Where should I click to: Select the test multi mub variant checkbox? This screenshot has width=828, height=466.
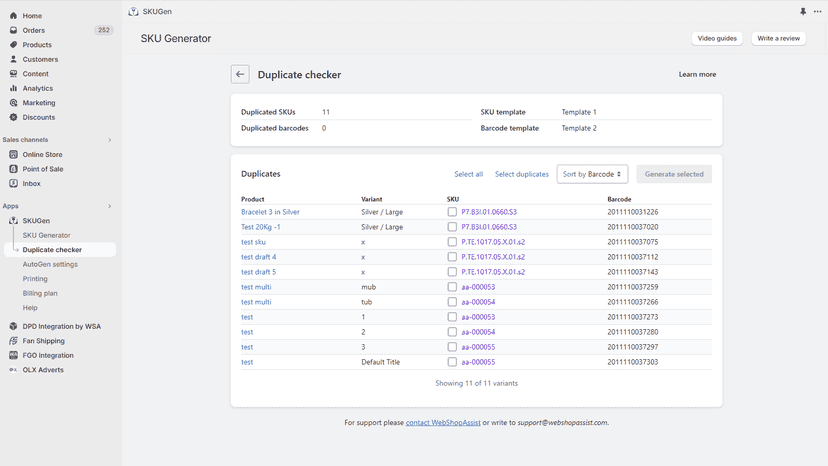point(452,287)
